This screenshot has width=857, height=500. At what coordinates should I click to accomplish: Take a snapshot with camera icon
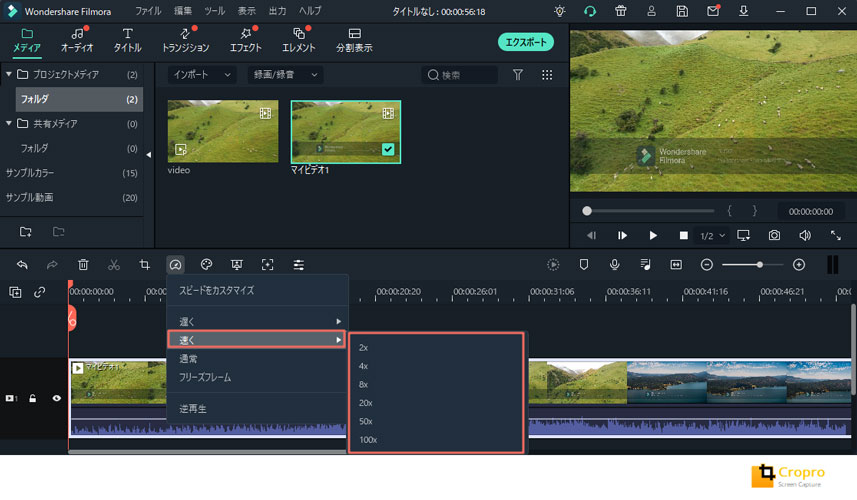(774, 236)
